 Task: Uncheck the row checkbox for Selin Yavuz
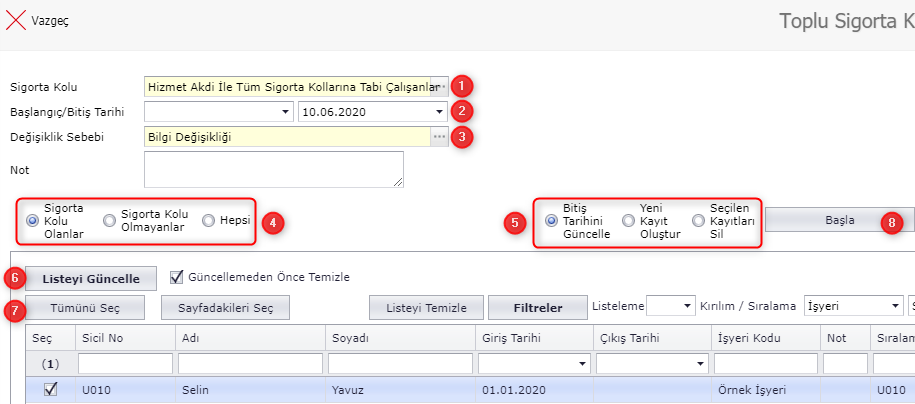click(50, 390)
